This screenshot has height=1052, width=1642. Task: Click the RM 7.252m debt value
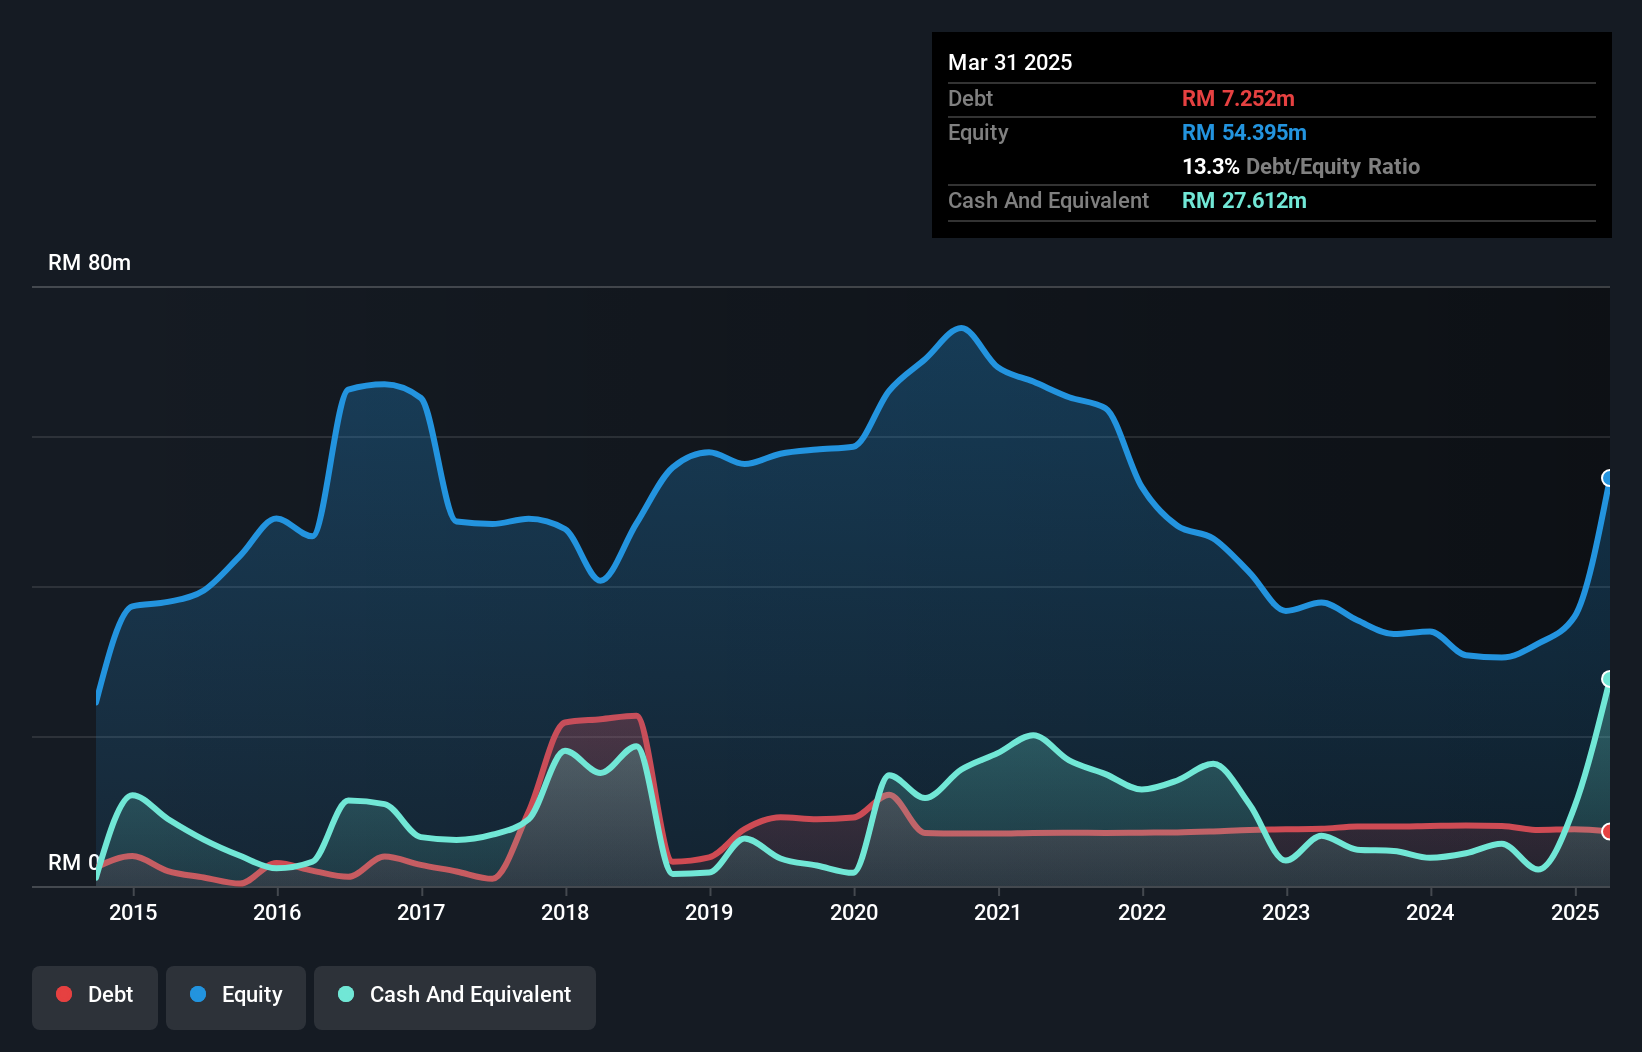point(1238,98)
